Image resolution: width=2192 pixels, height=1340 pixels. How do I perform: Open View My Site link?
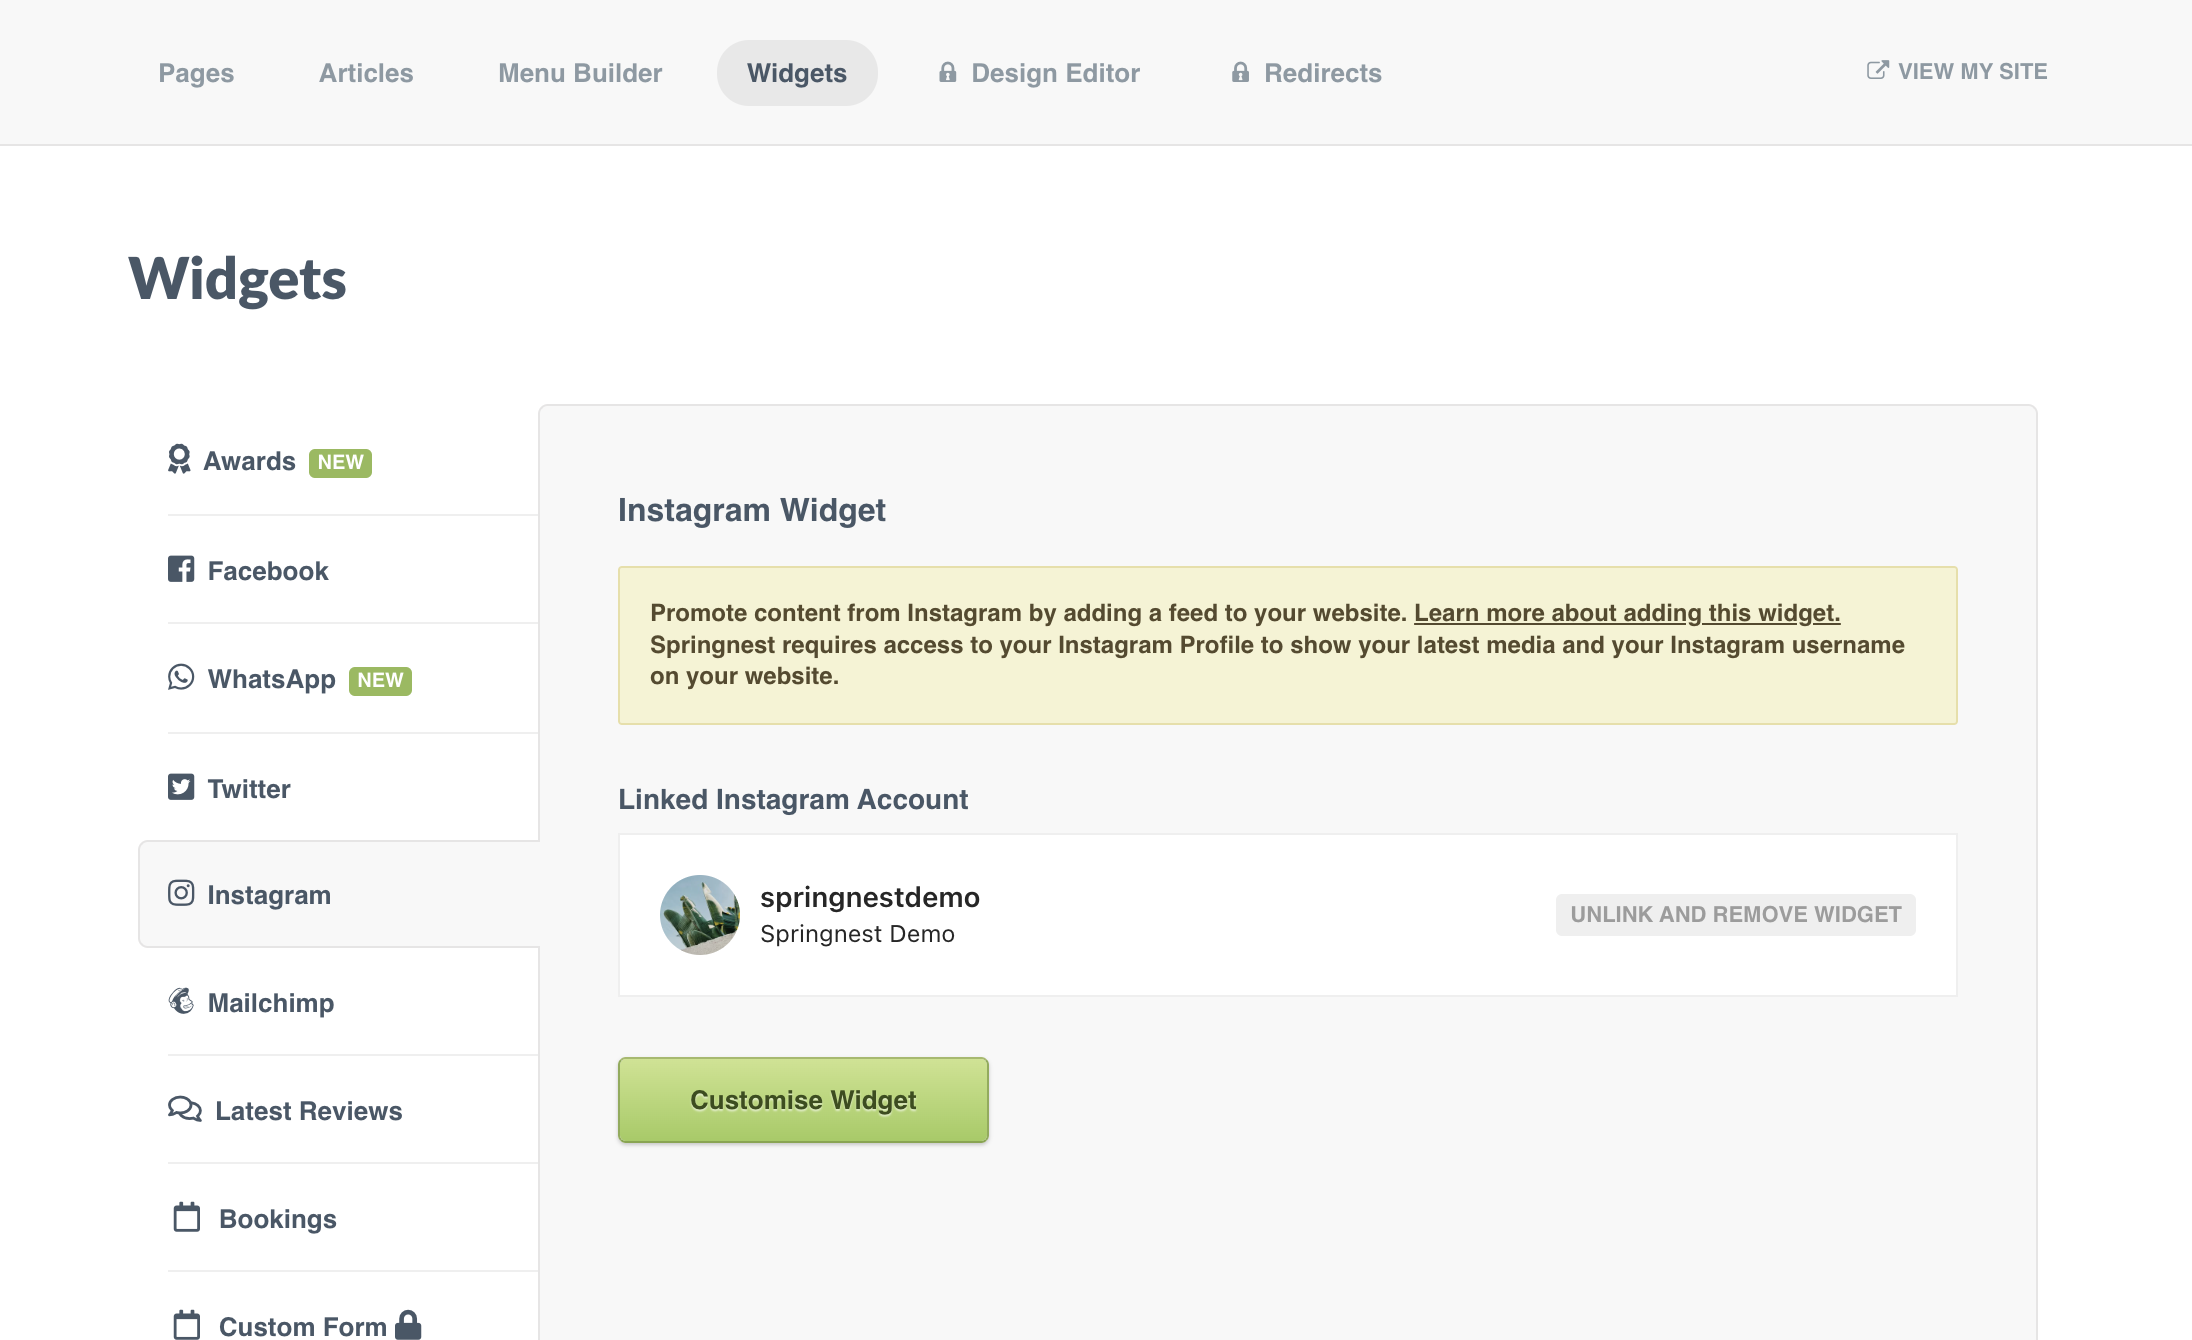click(x=1957, y=71)
